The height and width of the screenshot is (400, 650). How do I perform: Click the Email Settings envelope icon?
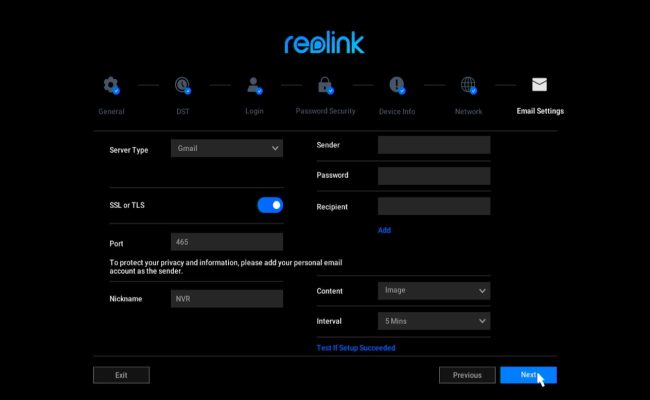pos(539,85)
